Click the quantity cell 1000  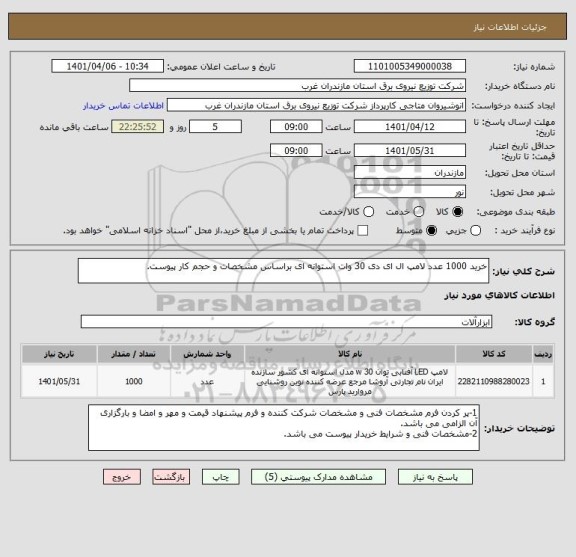pos(134,381)
